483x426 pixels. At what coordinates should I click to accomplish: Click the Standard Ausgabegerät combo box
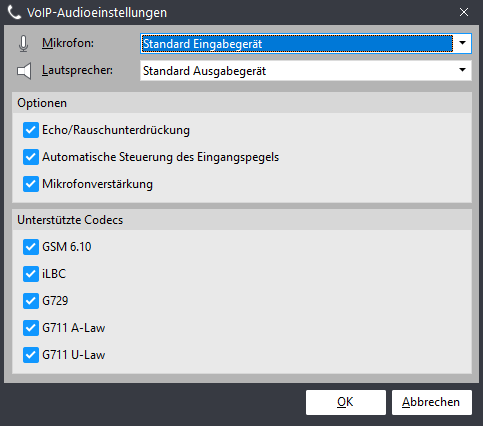306,70
